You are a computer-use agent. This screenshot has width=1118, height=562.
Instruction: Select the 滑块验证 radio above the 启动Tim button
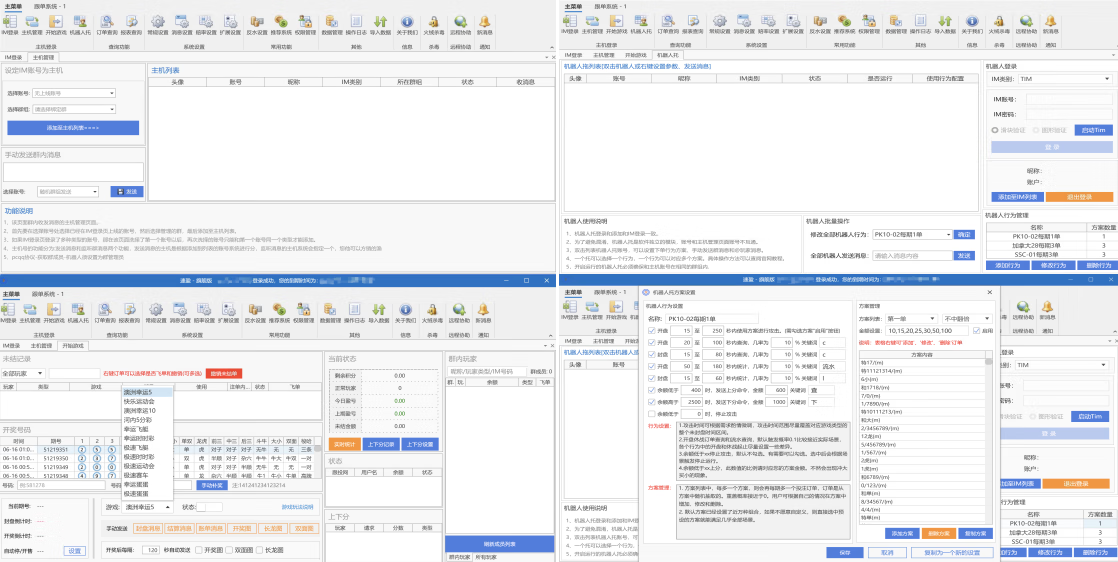pyautogui.click(x=995, y=130)
